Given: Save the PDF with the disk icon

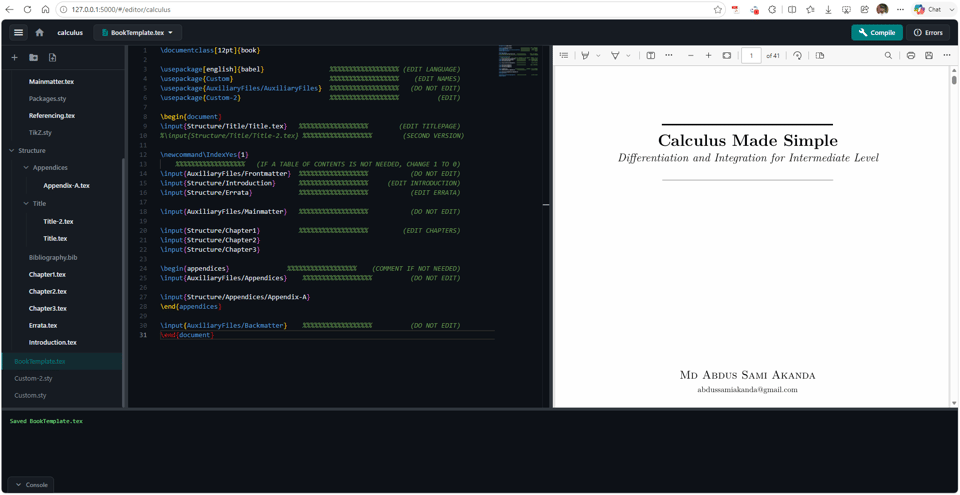Looking at the screenshot, I should [x=929, y=55].
